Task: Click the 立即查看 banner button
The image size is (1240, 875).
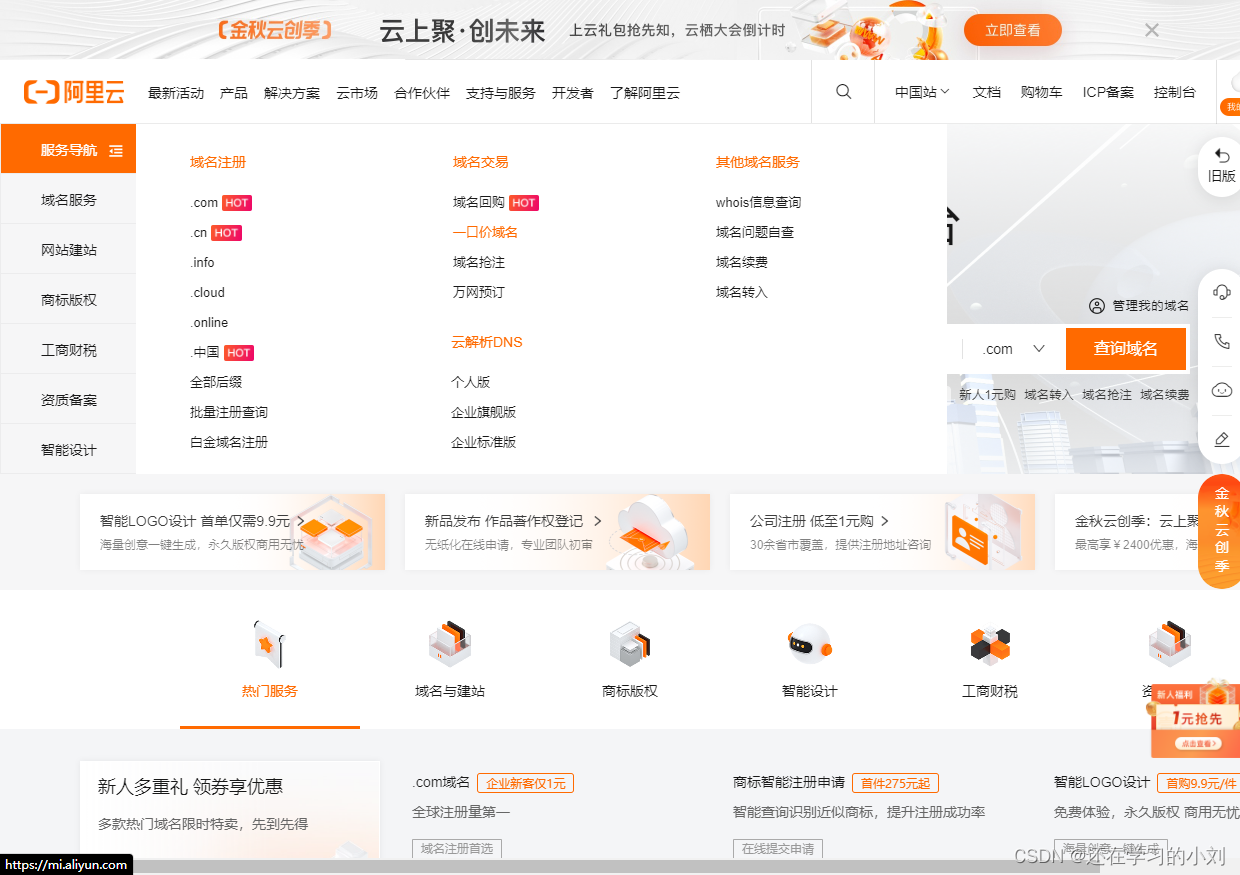Action: (1012, 30)
